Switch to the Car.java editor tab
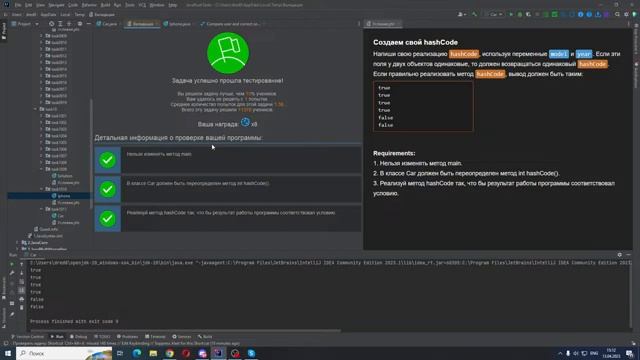This screenshot has height=360, width=640. (x=107, y=24)
